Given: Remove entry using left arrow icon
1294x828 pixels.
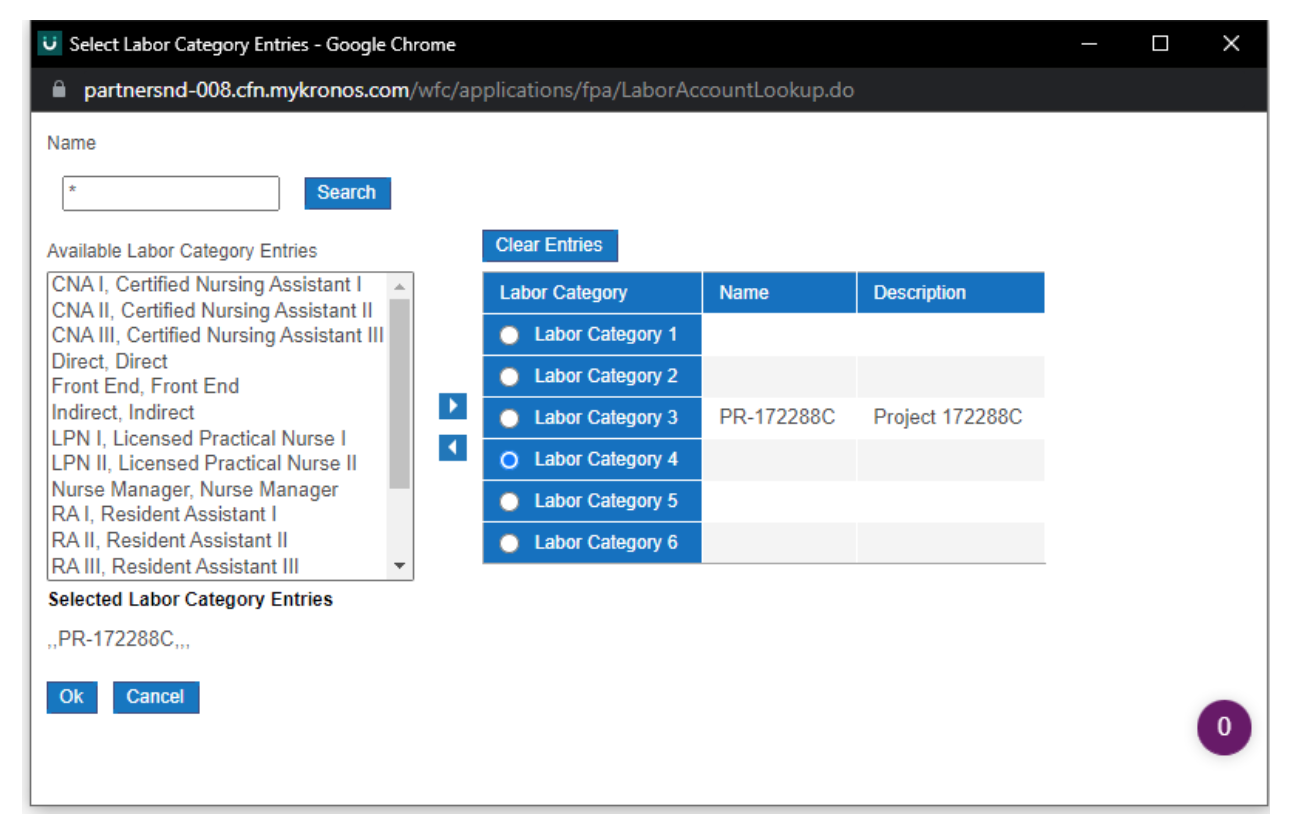Looking at the screenshot, I should (452, 448).
